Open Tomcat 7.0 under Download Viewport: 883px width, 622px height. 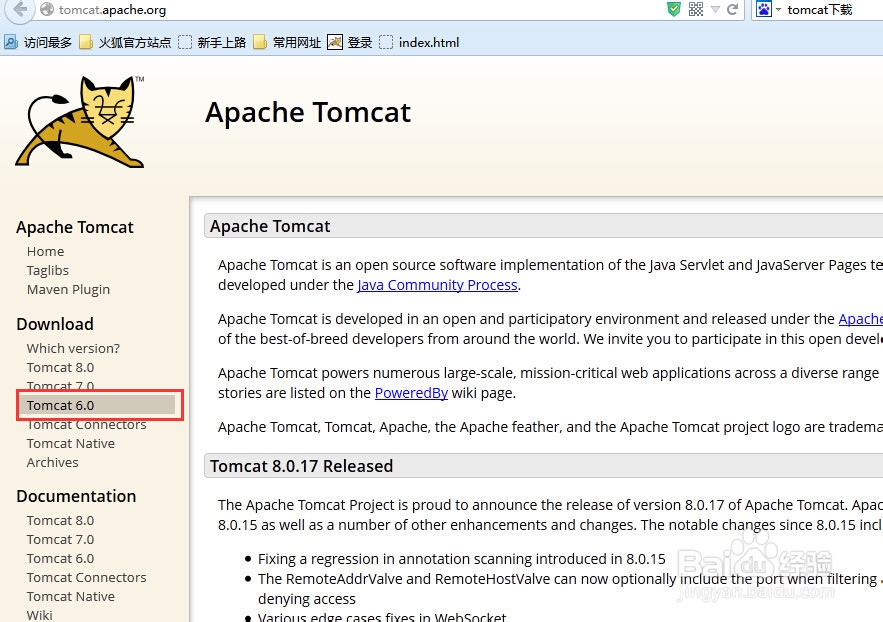pos(60,386)
